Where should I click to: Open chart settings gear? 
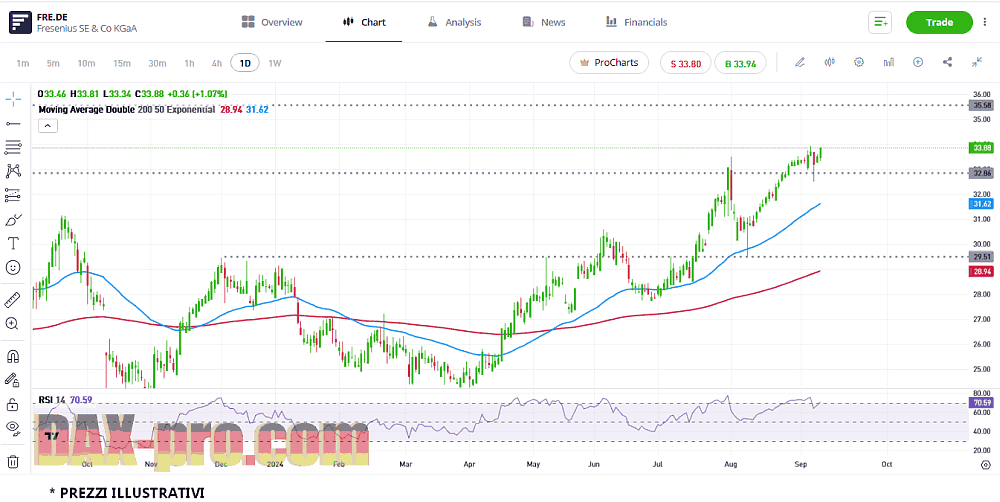coord(859,63)
